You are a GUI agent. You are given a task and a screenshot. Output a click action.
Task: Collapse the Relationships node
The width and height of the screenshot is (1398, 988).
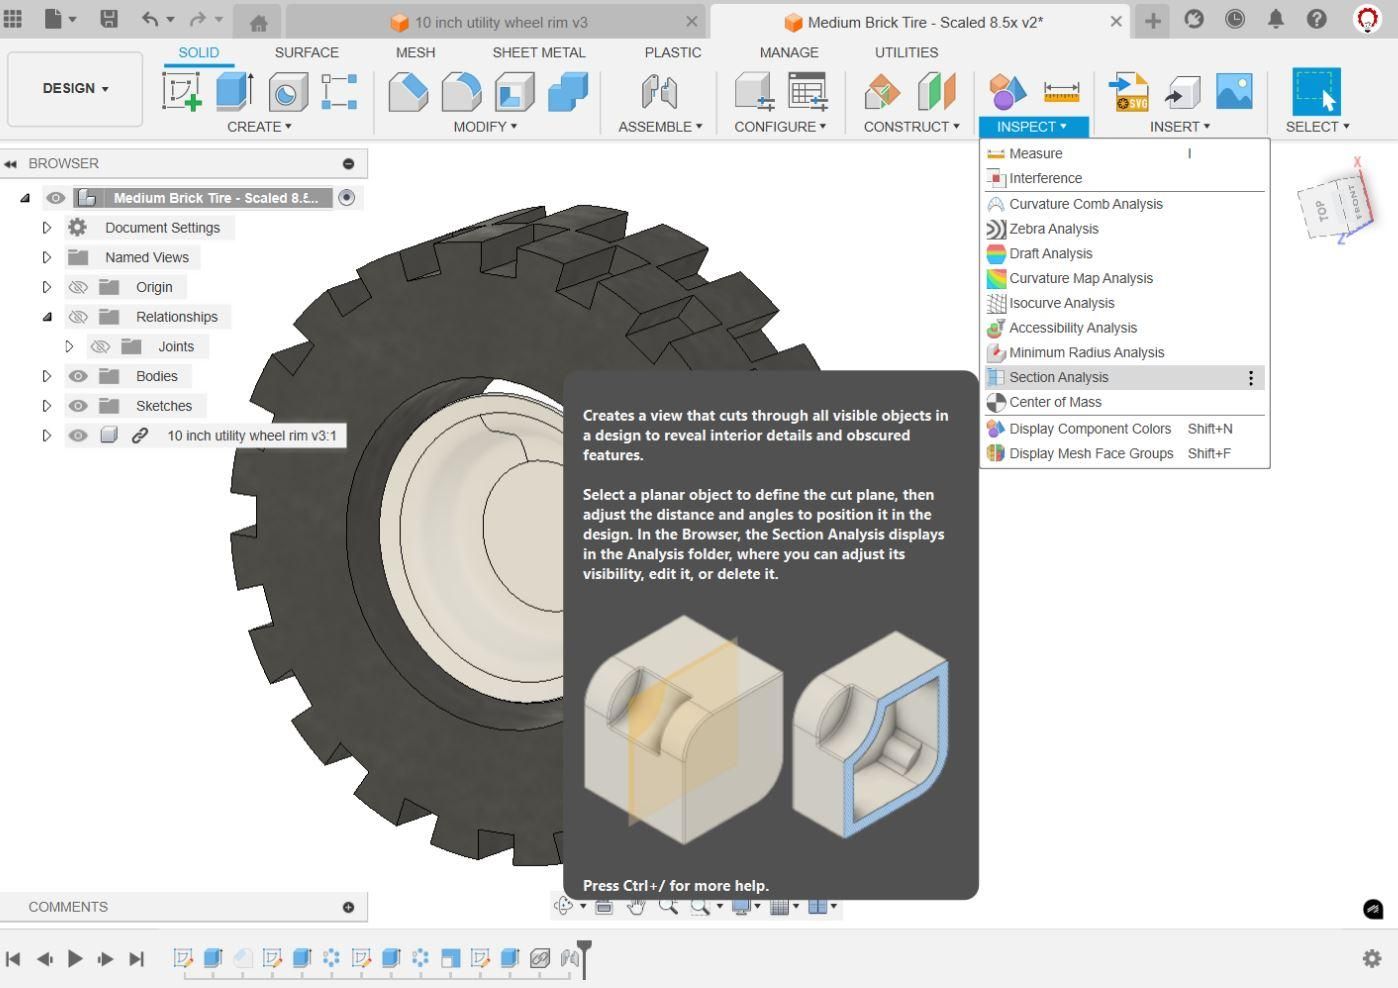point(46,317)
